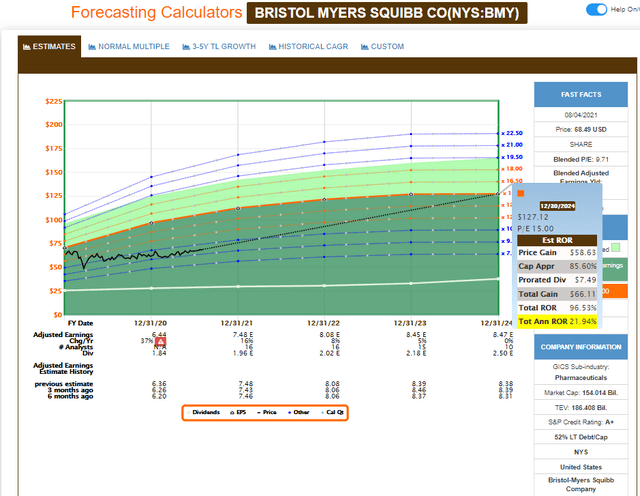Screen dimensions: 640x496
Task: Click the orange bar in the sidebar
Action: (615, 291)
